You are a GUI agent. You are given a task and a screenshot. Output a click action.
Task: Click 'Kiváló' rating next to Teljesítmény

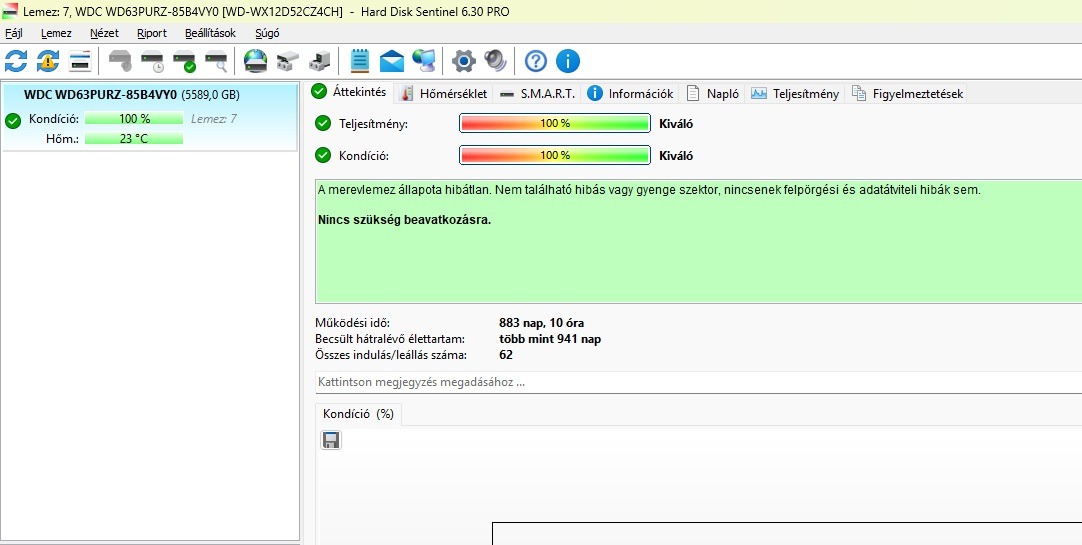676,124
